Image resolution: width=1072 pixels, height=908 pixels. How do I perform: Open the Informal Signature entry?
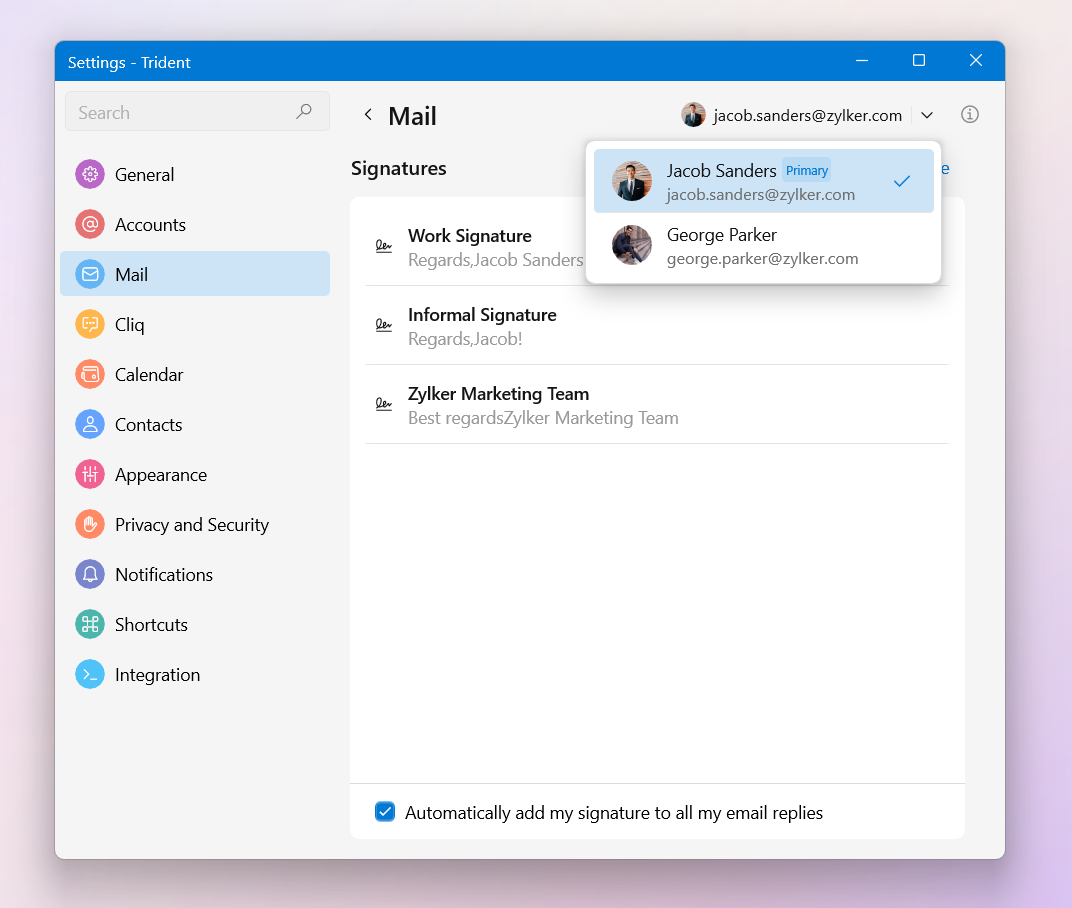656,325
